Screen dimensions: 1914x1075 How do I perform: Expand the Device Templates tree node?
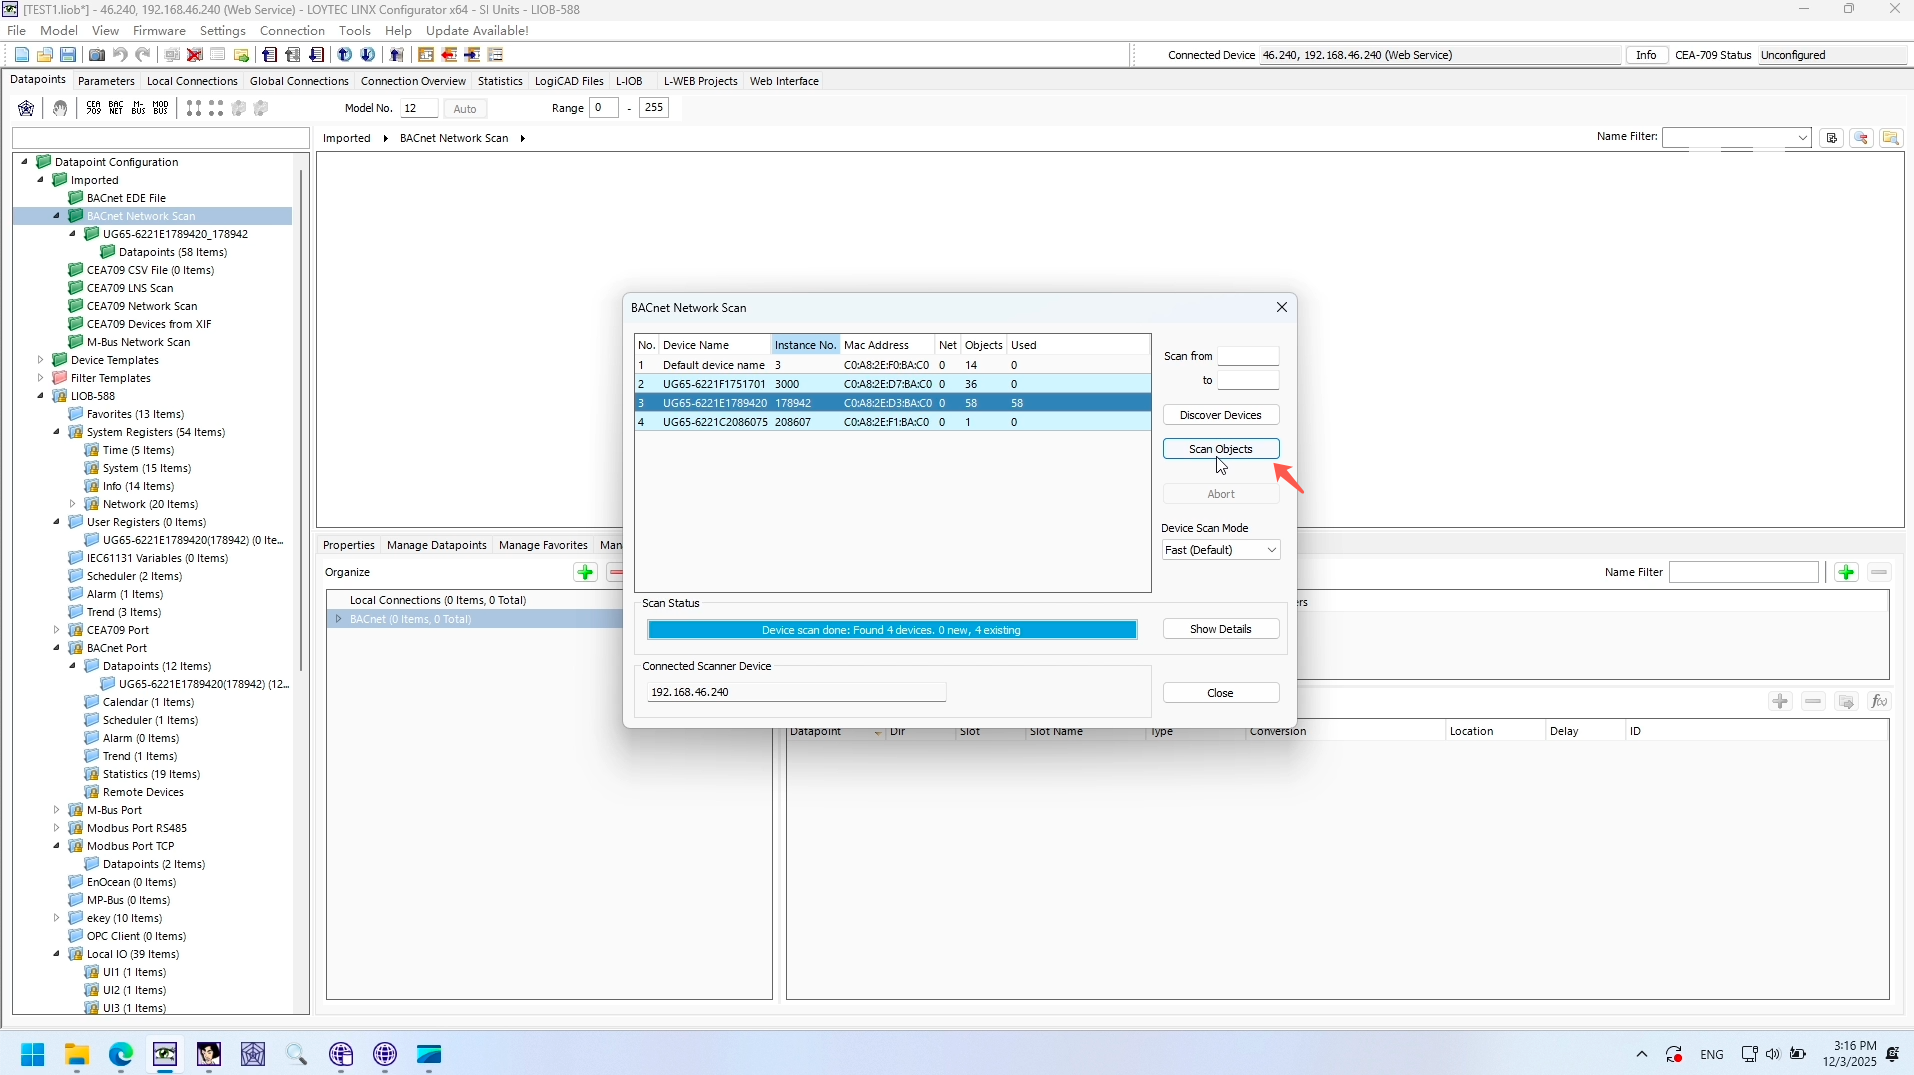coord(41,360)
